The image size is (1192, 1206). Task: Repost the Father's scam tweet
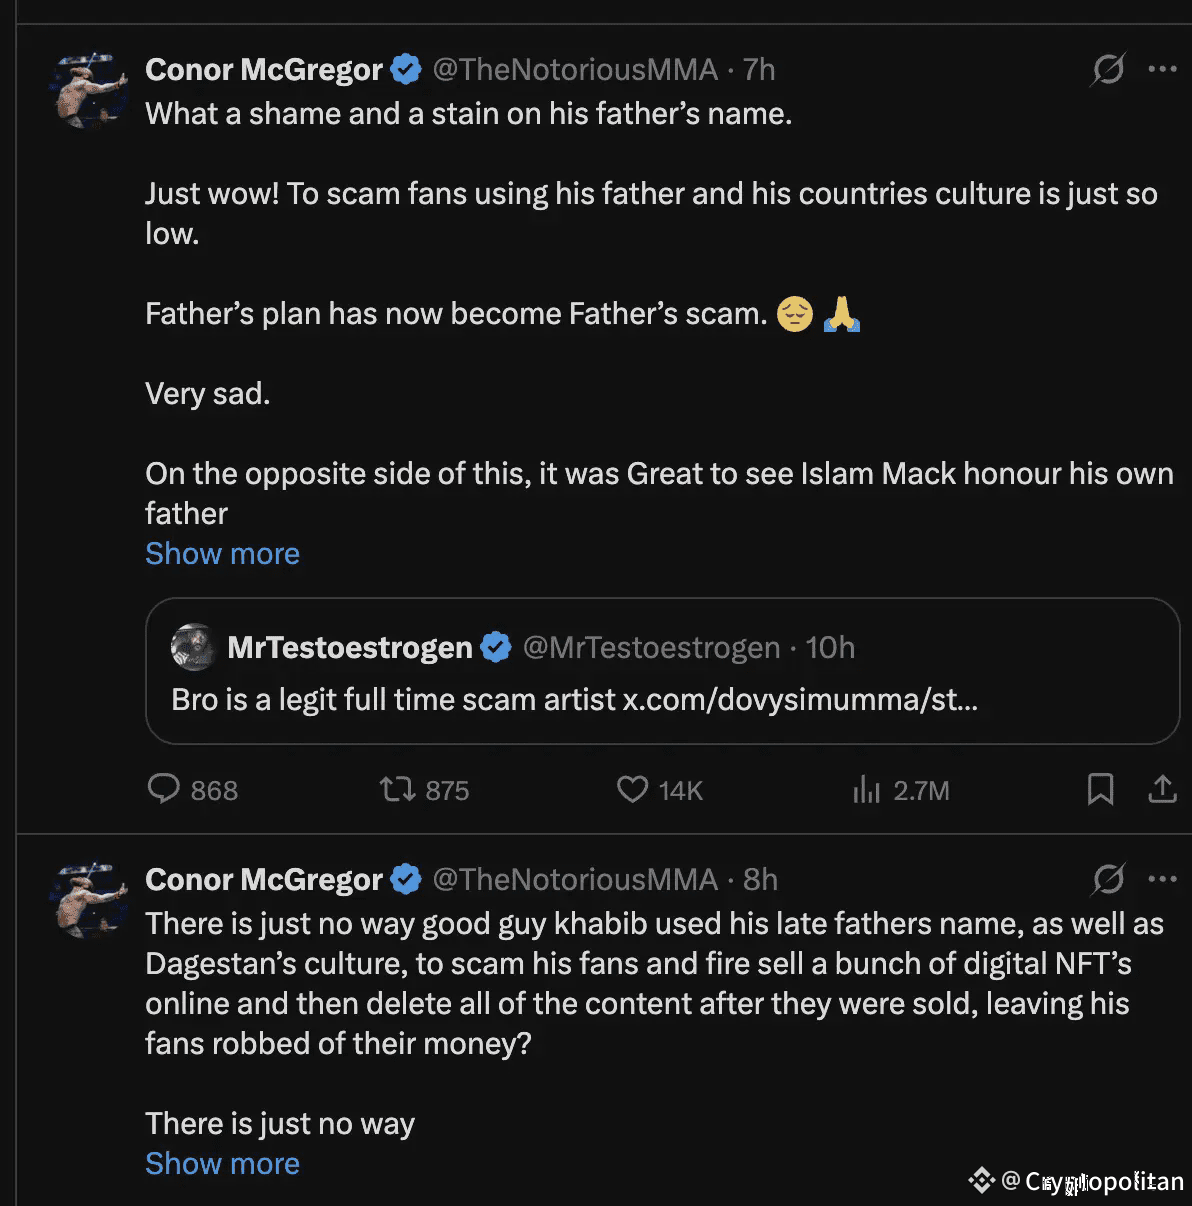[x=398, y=790]
